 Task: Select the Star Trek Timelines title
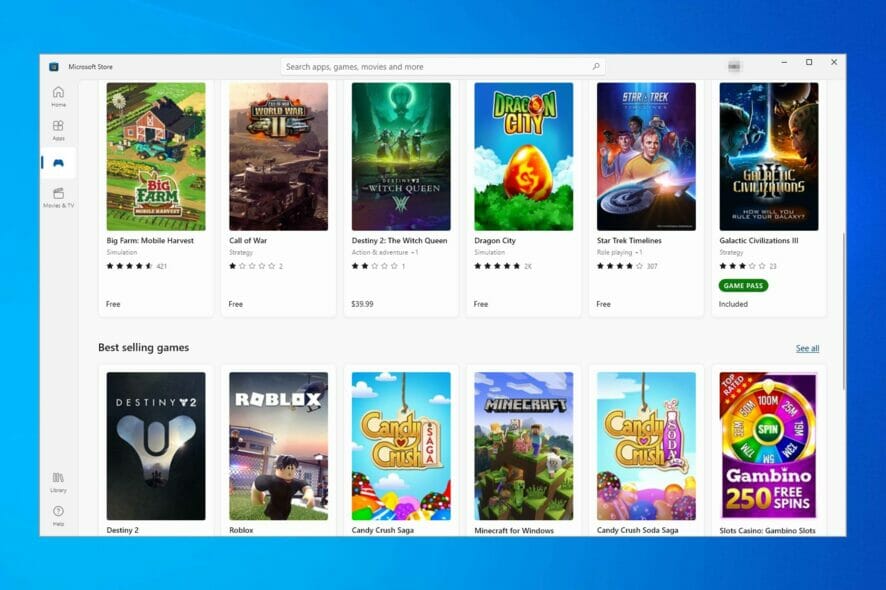pos(629,240)
